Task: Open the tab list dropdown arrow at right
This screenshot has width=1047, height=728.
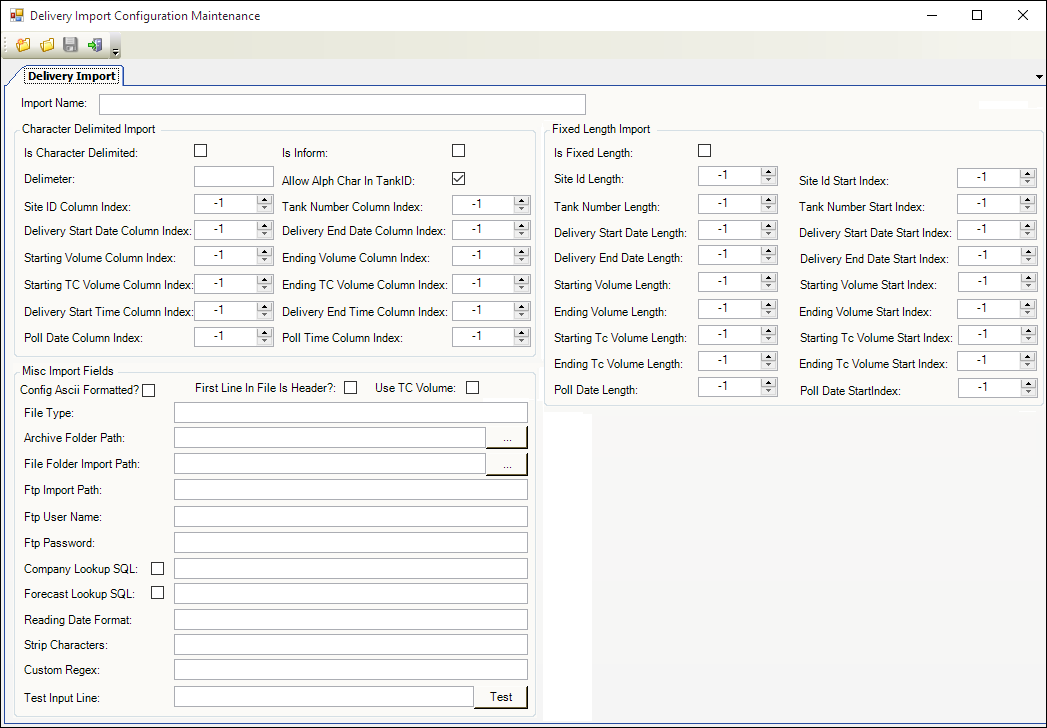Action: point(1037,77)
